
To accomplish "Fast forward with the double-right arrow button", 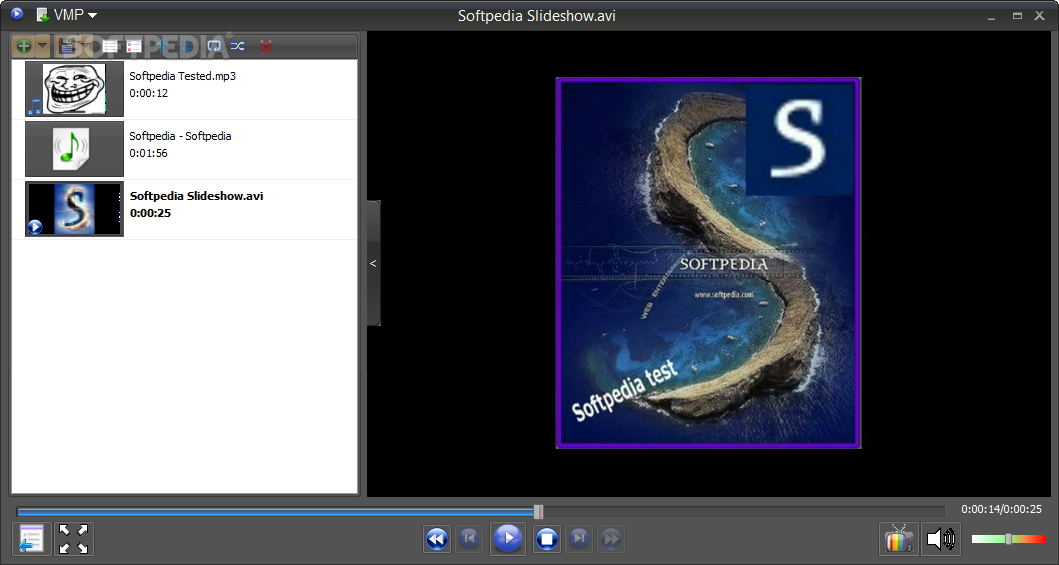I will point(611,539).
